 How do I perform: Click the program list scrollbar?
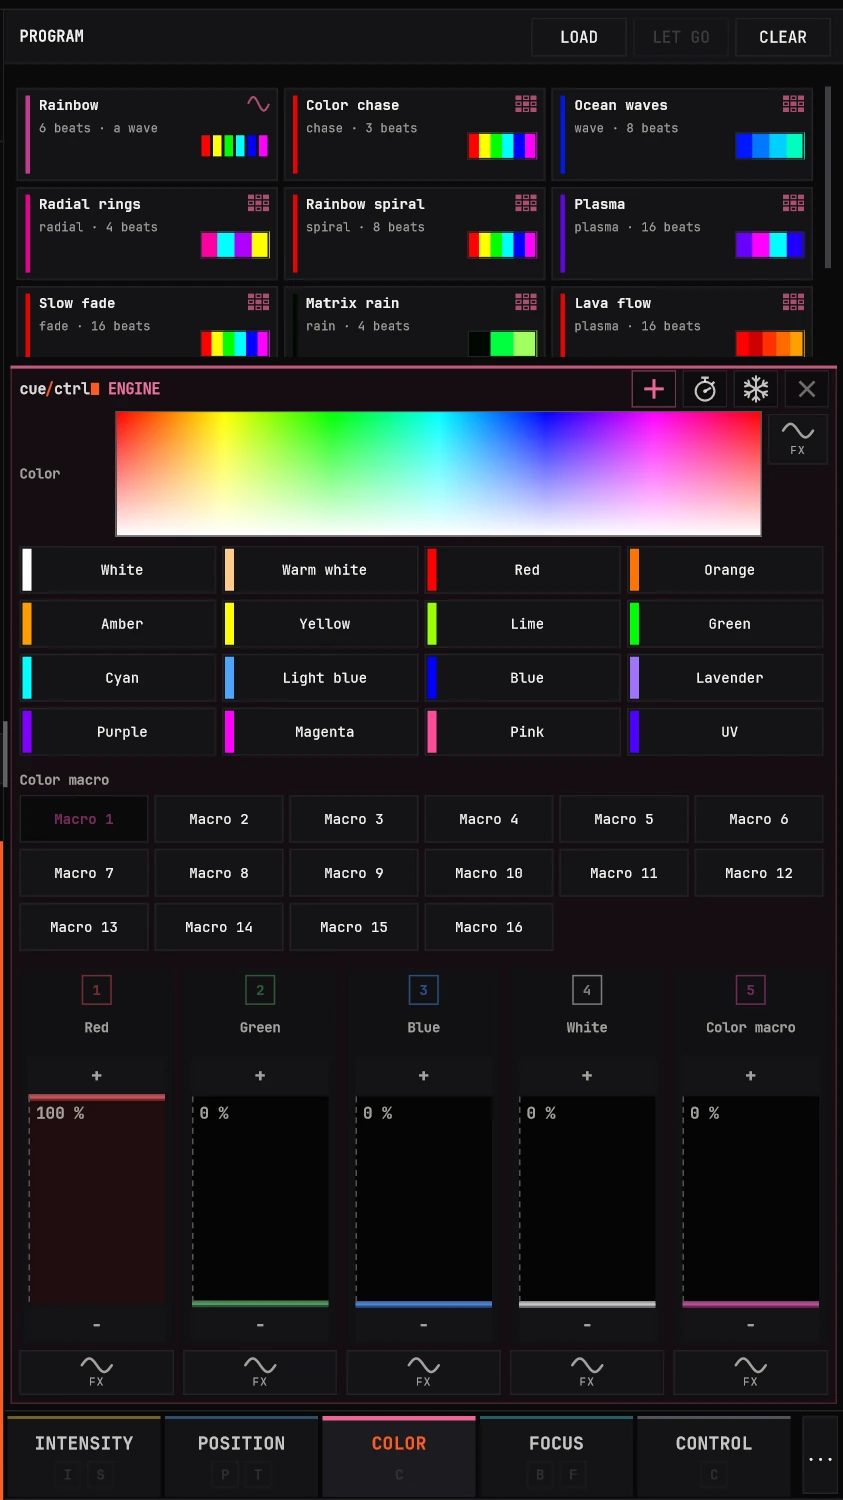point(828,178)
